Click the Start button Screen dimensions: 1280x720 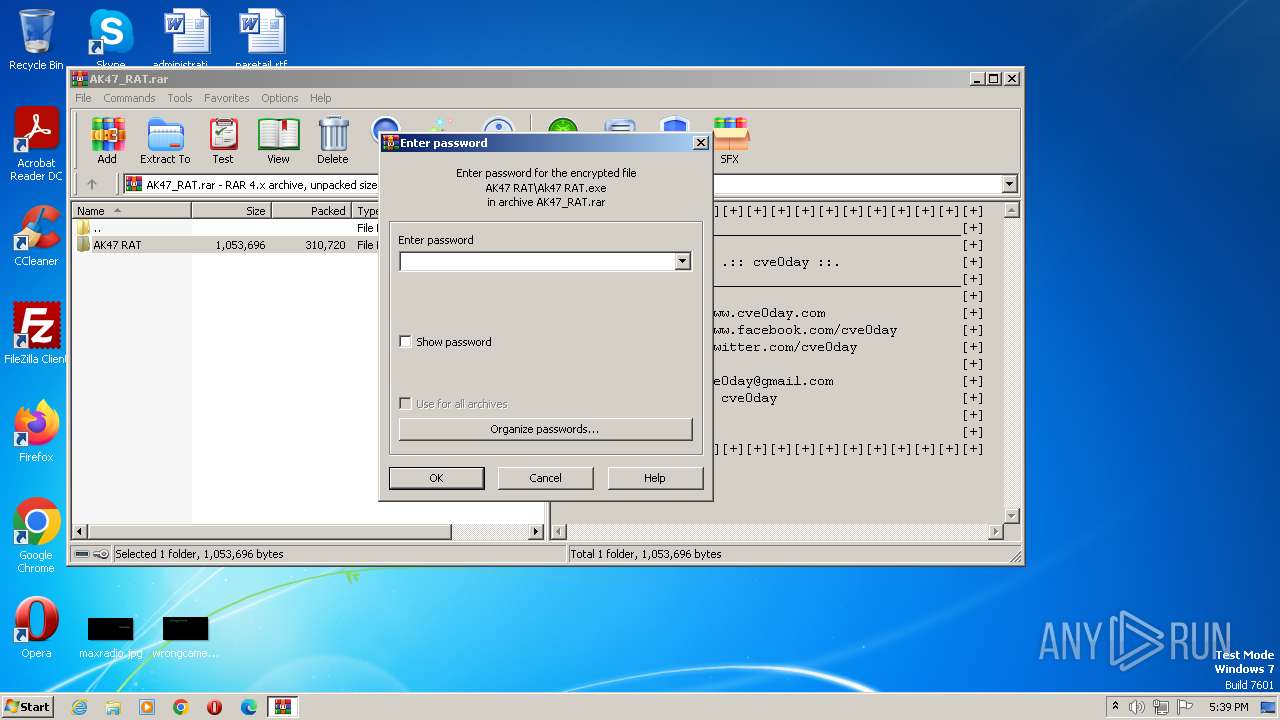[x=28, y=707]
